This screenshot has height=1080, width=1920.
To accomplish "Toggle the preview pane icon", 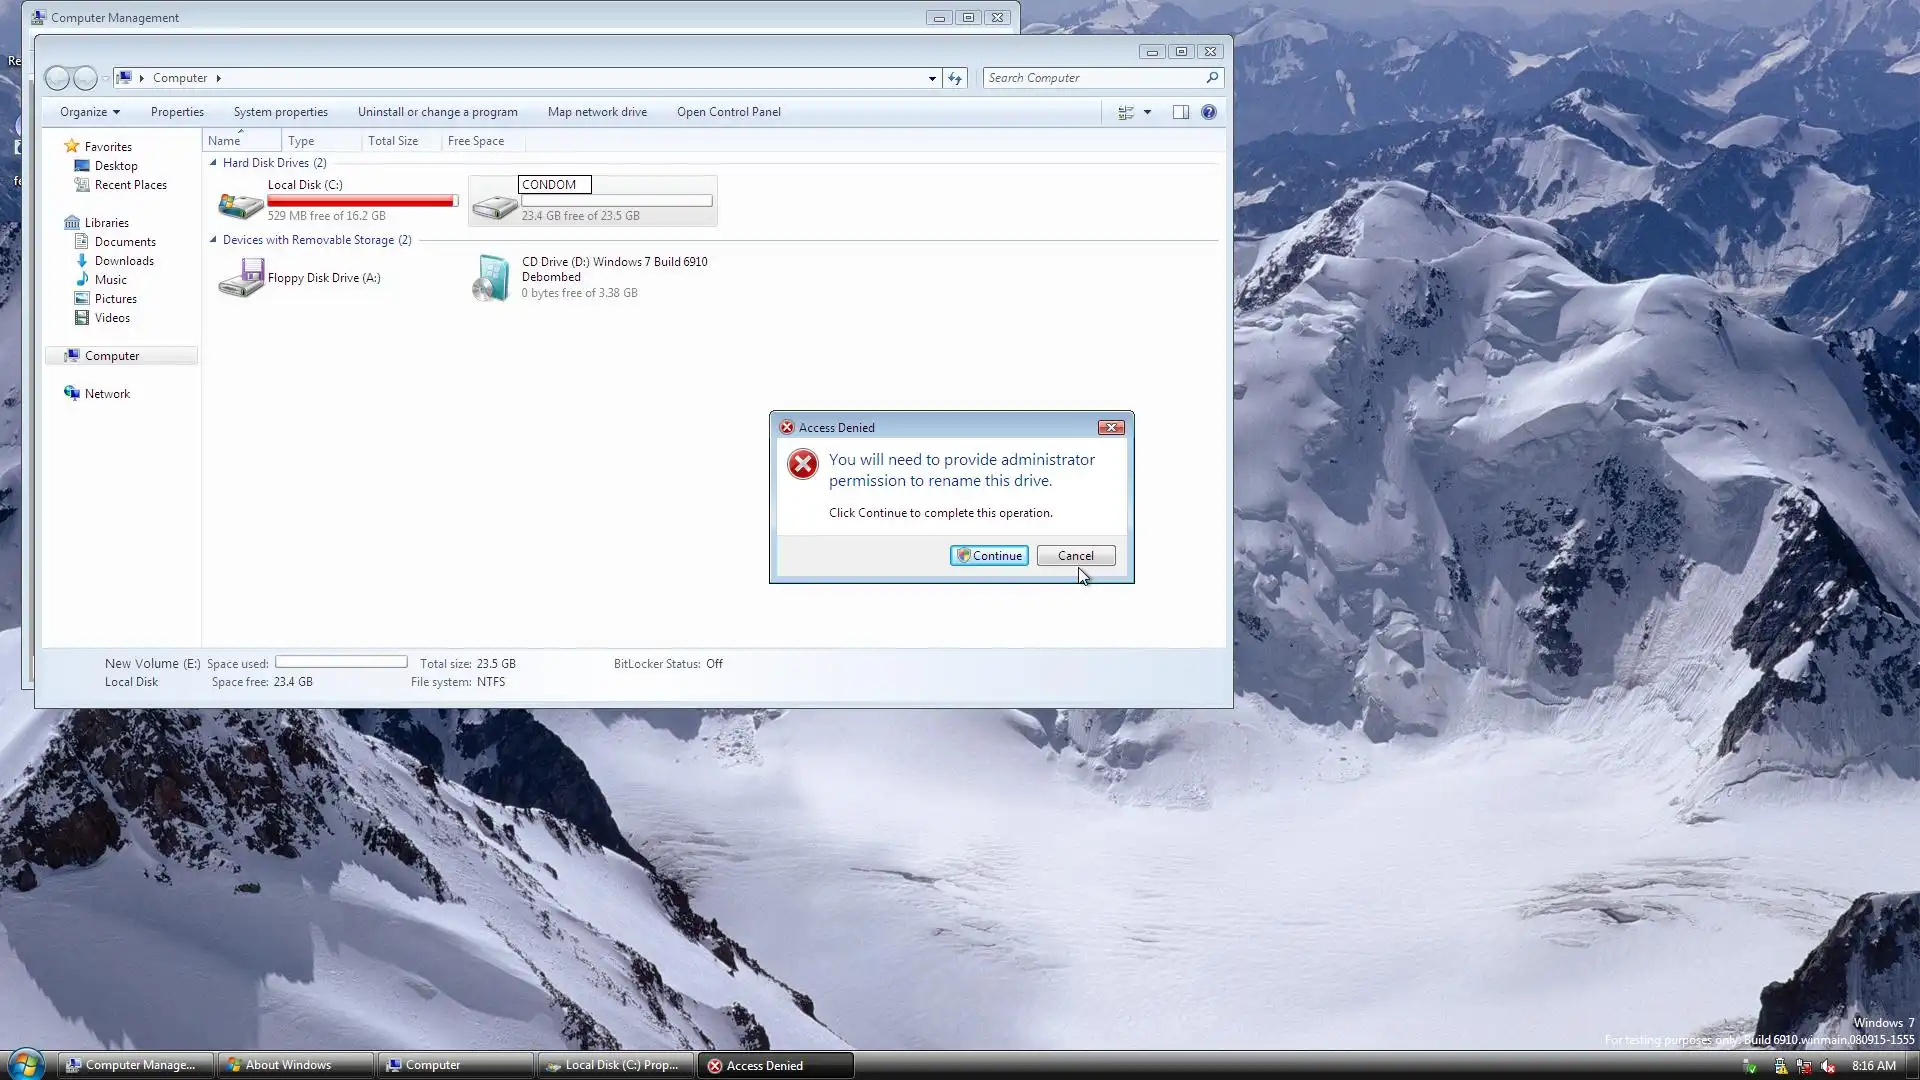I will click(x=1180, y=112).
